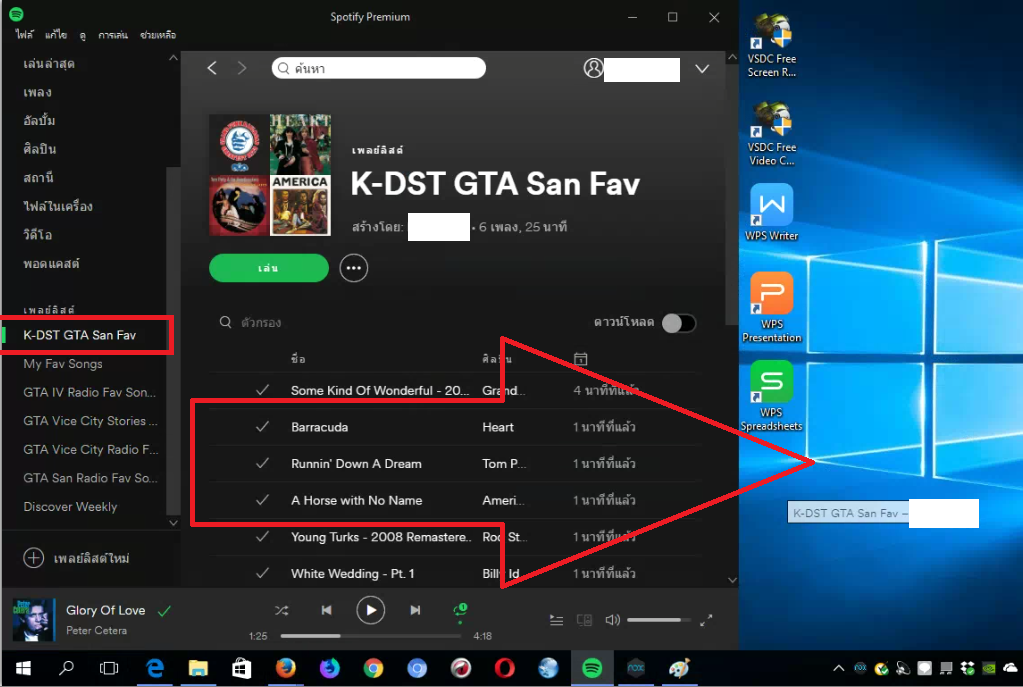Open the devices available icon
The image size is (1023, 687).
tap(584, 620)
